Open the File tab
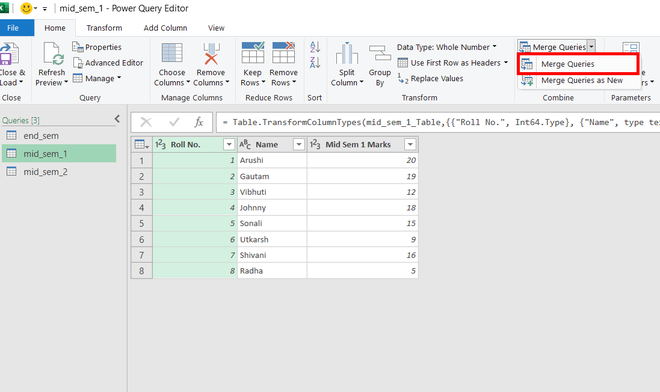The height and width of the screenshot is (392, 660). pos(13,28)
